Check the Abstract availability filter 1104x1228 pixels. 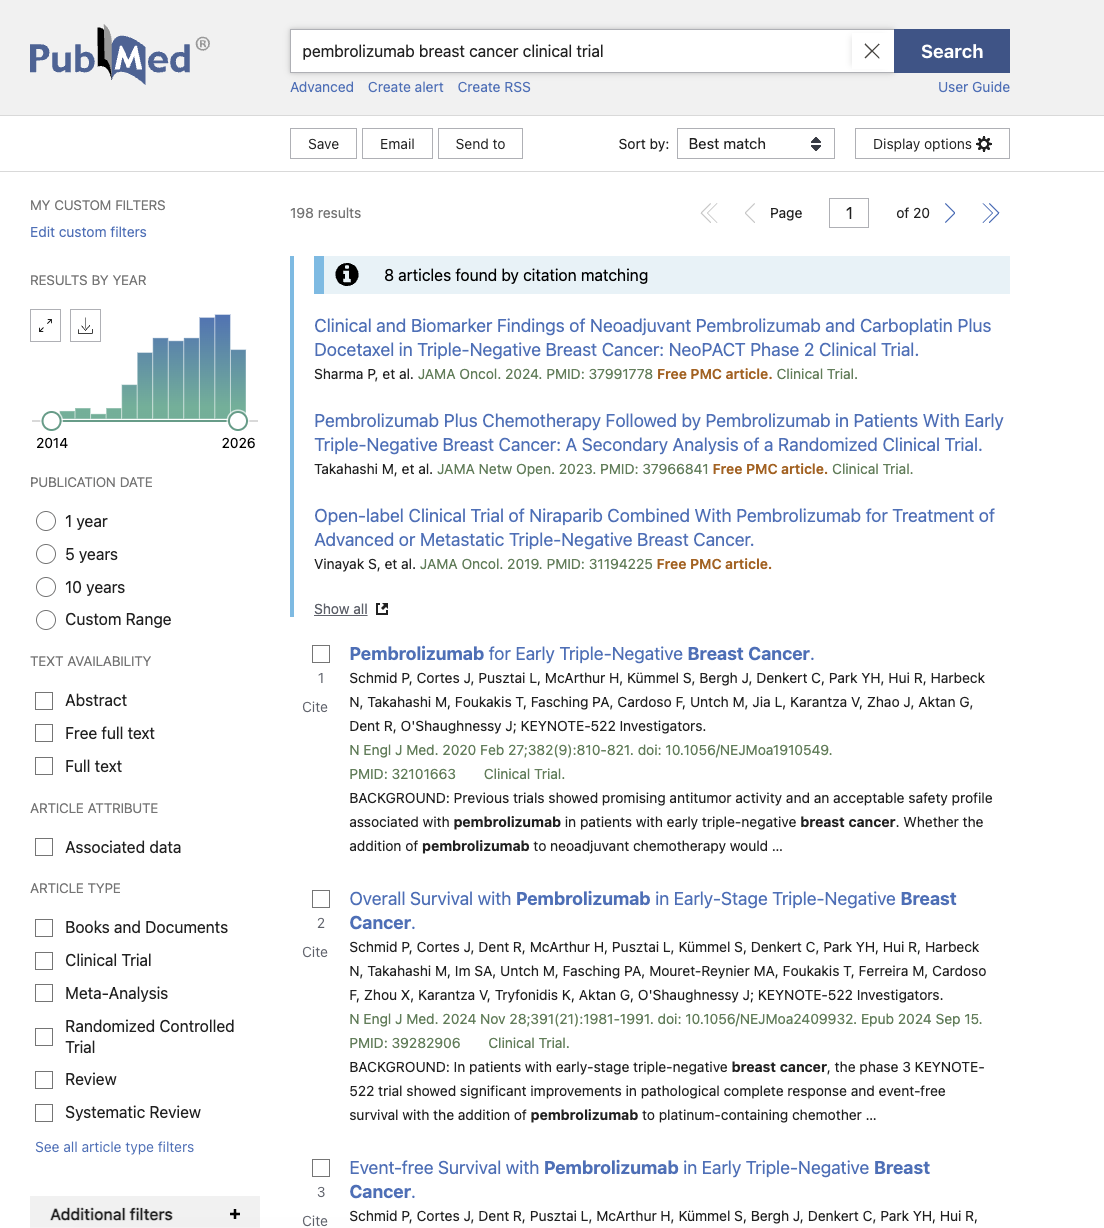pos(44,700)
